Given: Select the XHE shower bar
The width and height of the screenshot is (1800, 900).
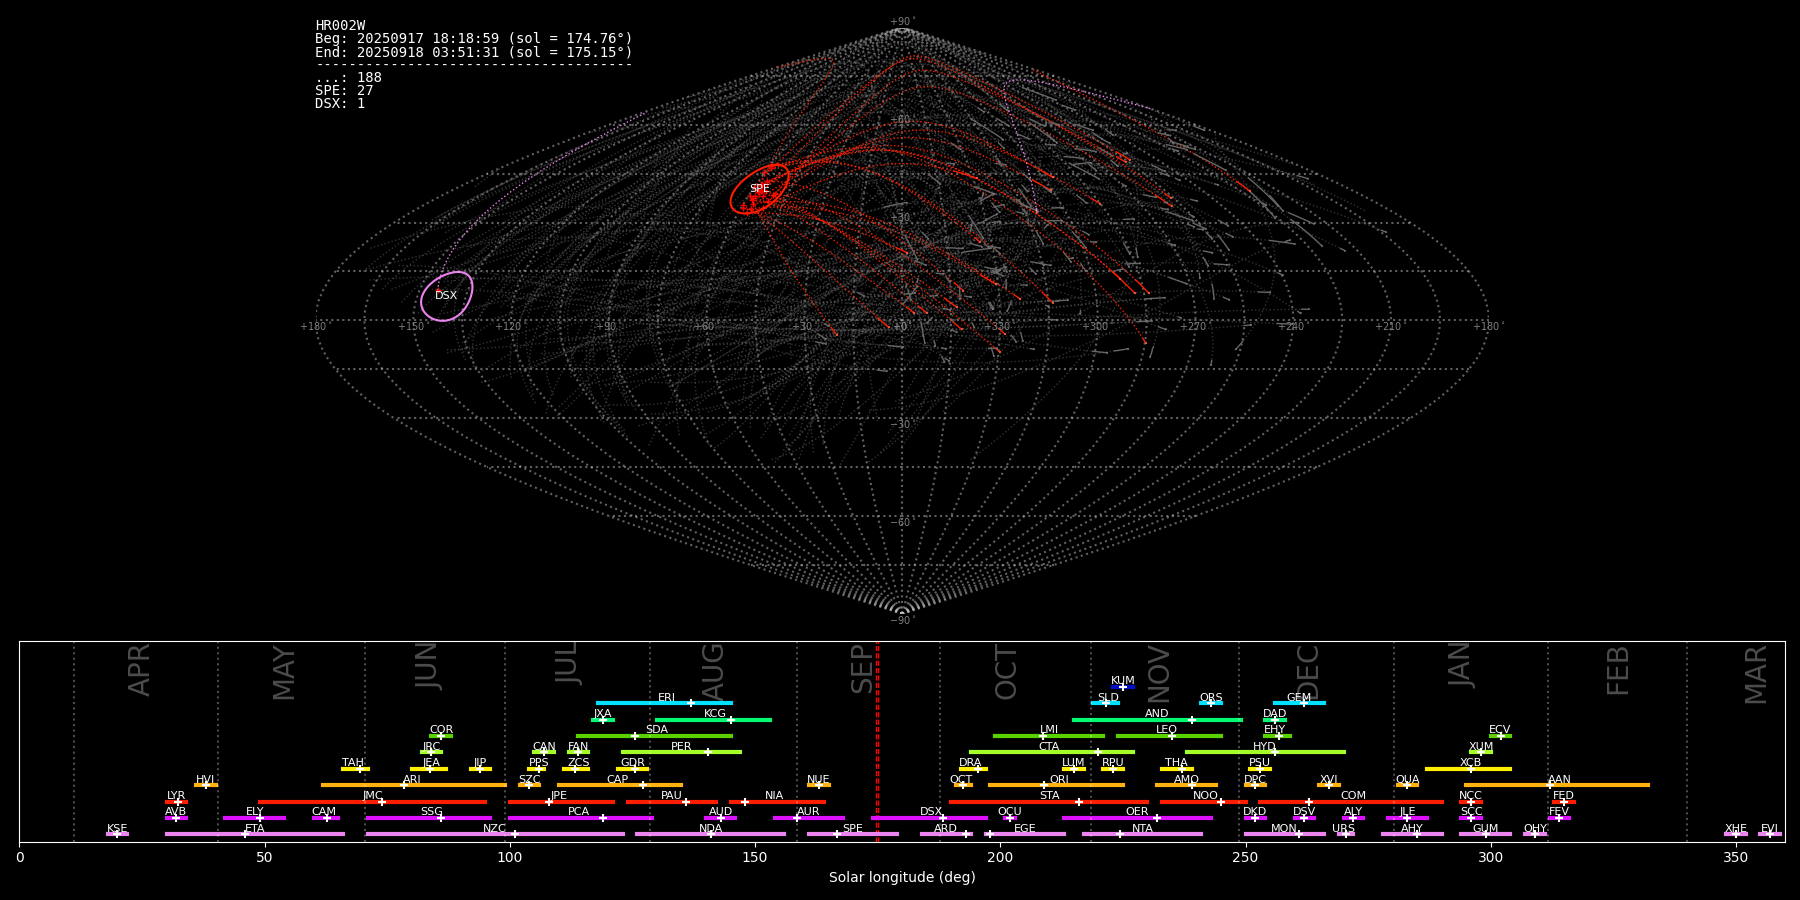Looking at the screenshot, I should (1736, 834).
